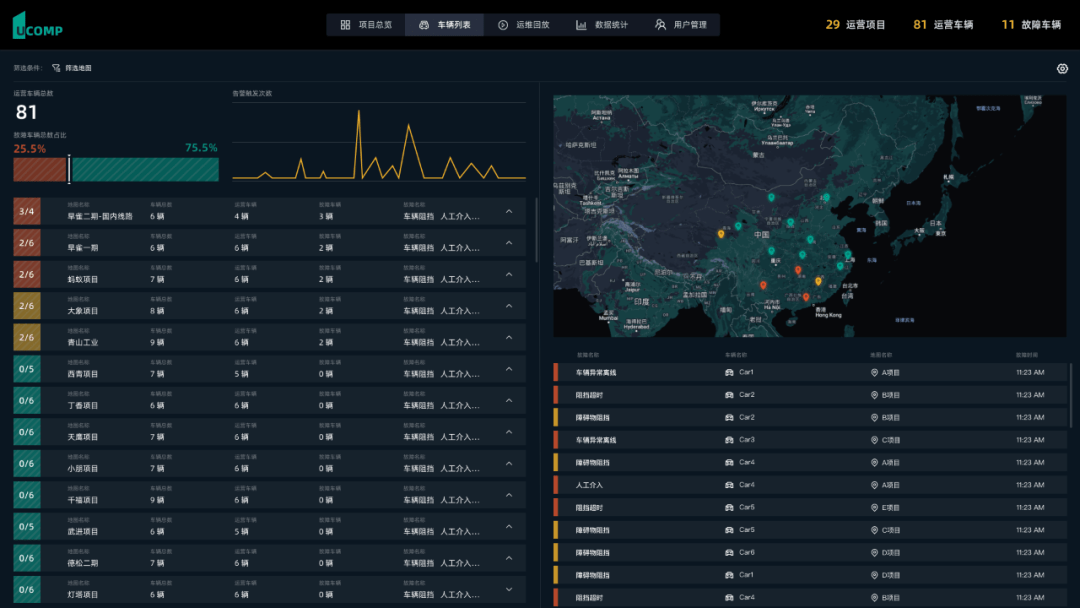Click car icon in the Car6 row
The height and width of the screenshot is (608, 1080).
tap(729, 553)
